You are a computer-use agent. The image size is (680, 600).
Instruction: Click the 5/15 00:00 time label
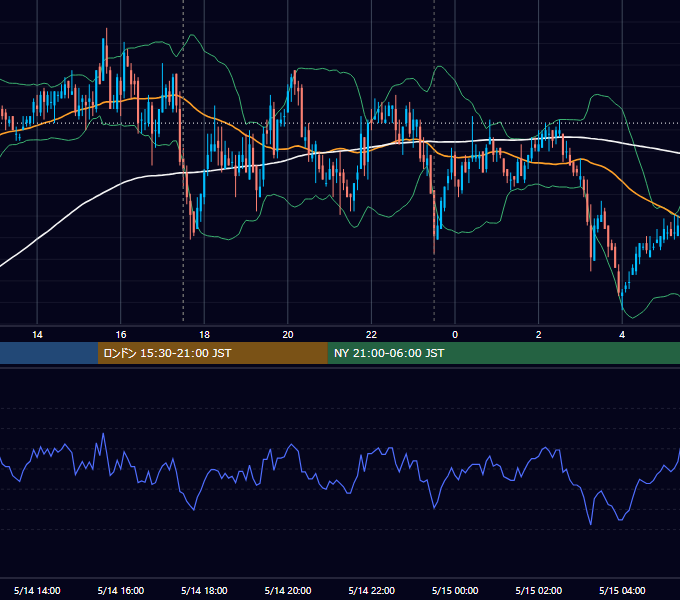[455, 590]
